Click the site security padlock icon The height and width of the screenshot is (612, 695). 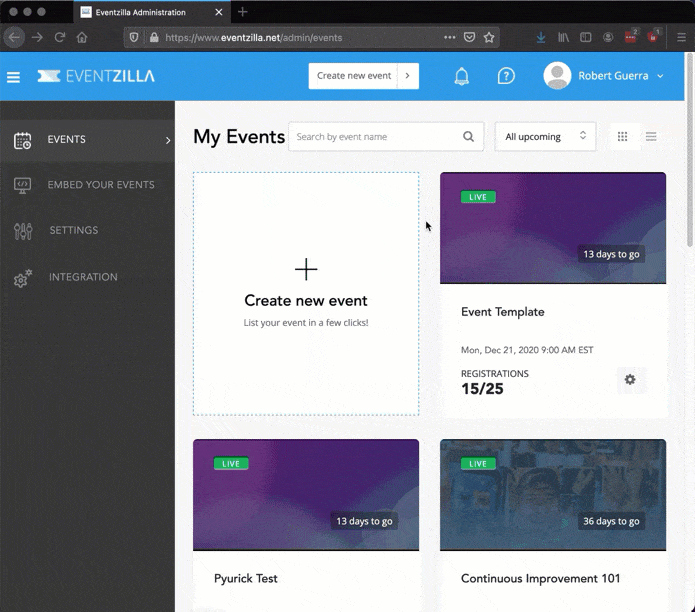coord(154,38)
